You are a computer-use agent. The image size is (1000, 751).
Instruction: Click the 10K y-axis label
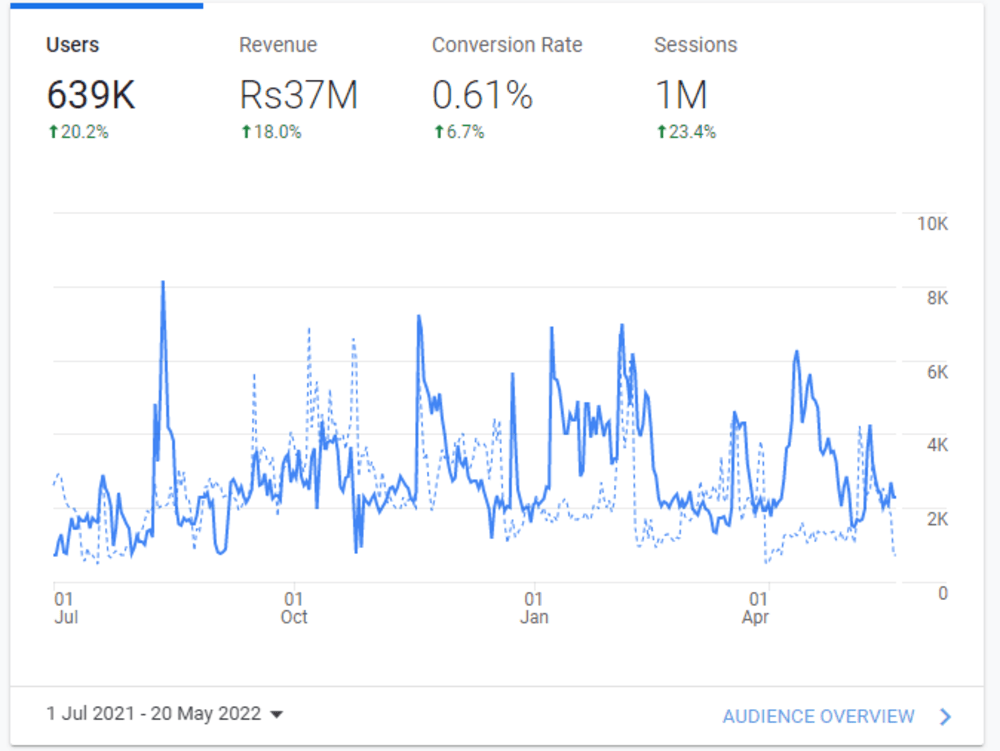click(932, 224)
